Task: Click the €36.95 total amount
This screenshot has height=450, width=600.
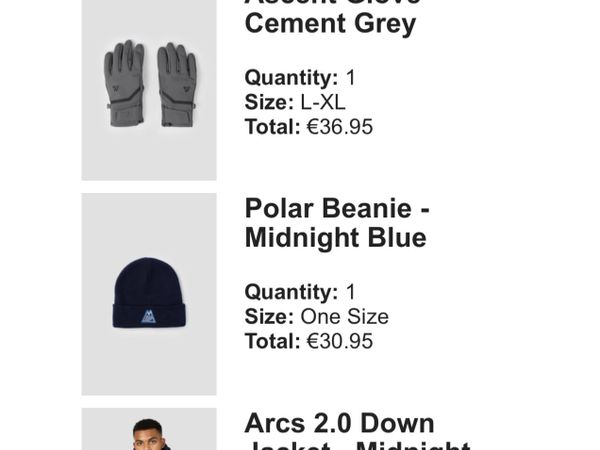Action: [x=339, y=127]
